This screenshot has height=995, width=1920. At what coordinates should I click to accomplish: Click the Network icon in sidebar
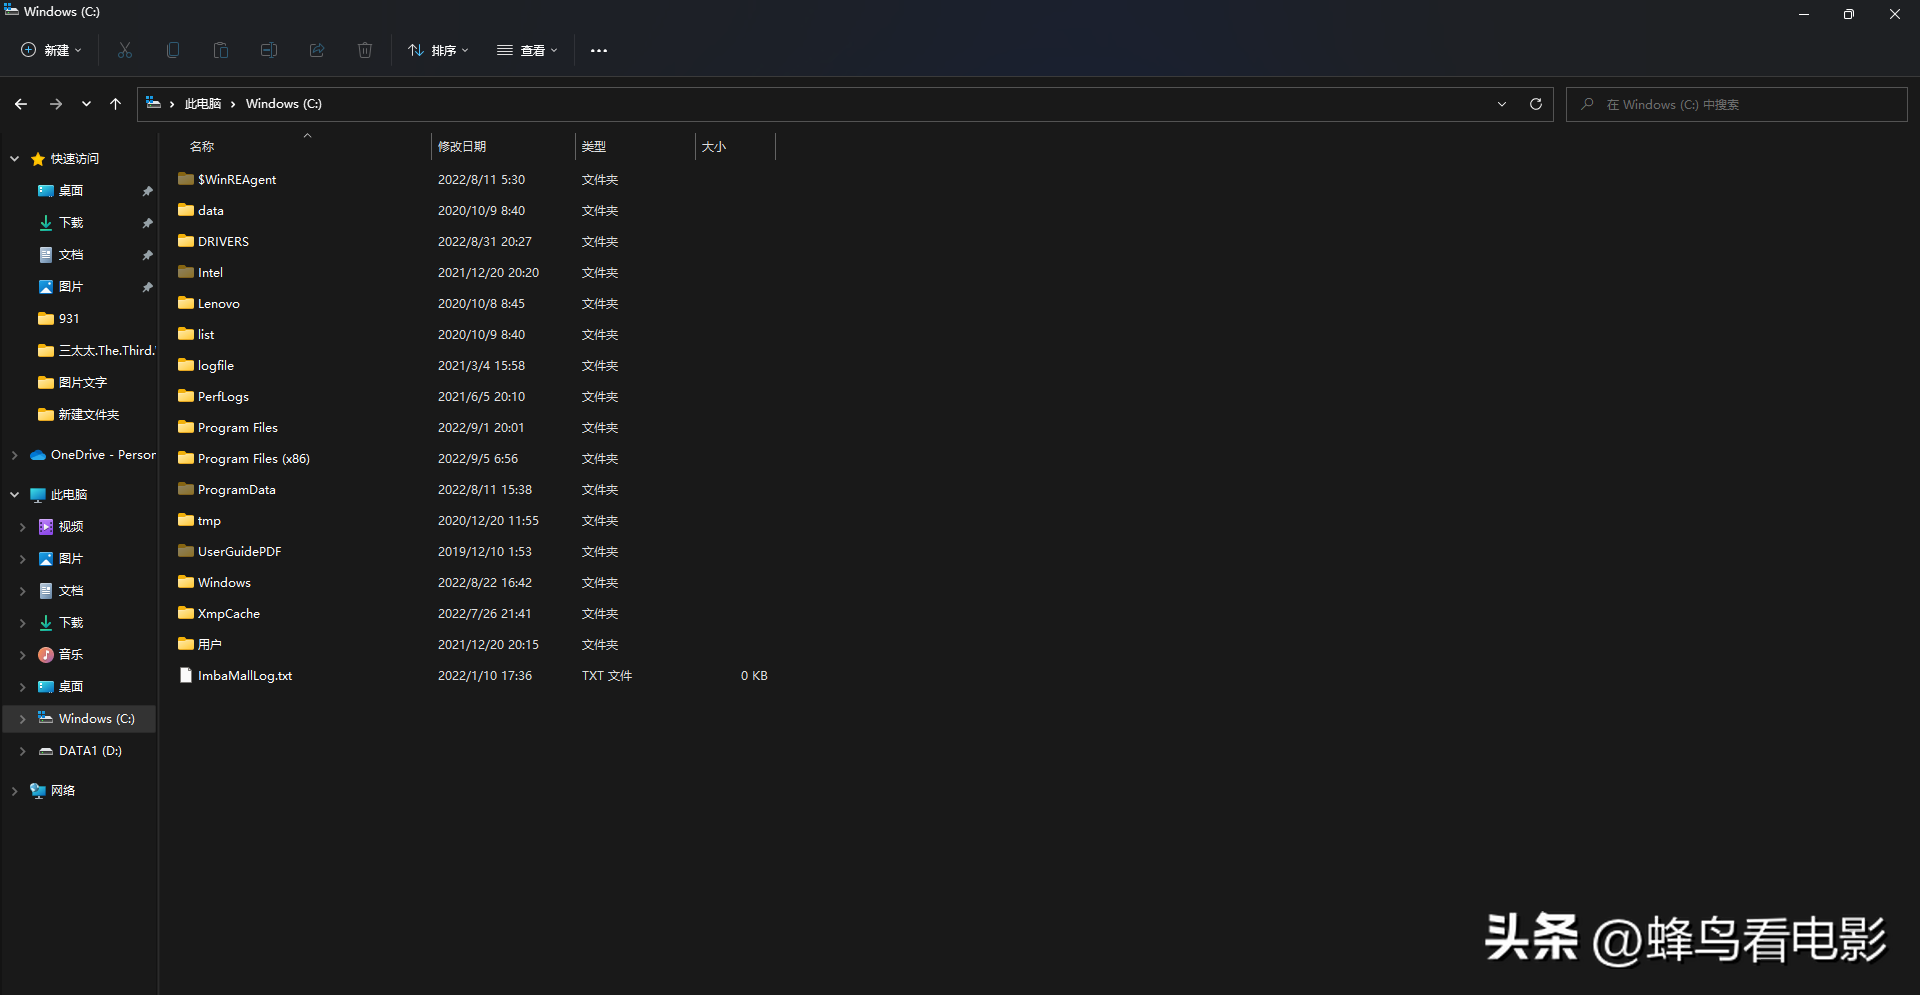click(38, 791)
